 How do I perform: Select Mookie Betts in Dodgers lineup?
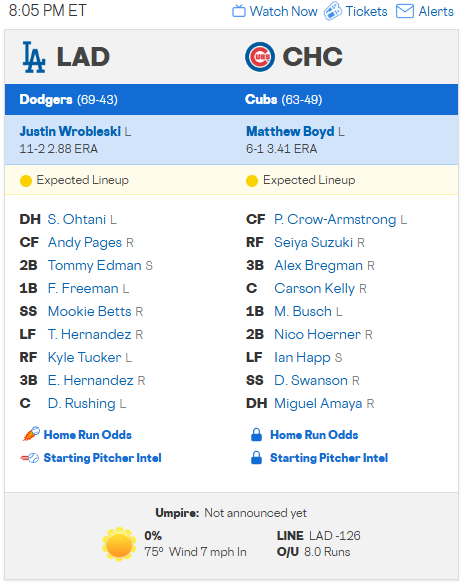click(89, 311)
